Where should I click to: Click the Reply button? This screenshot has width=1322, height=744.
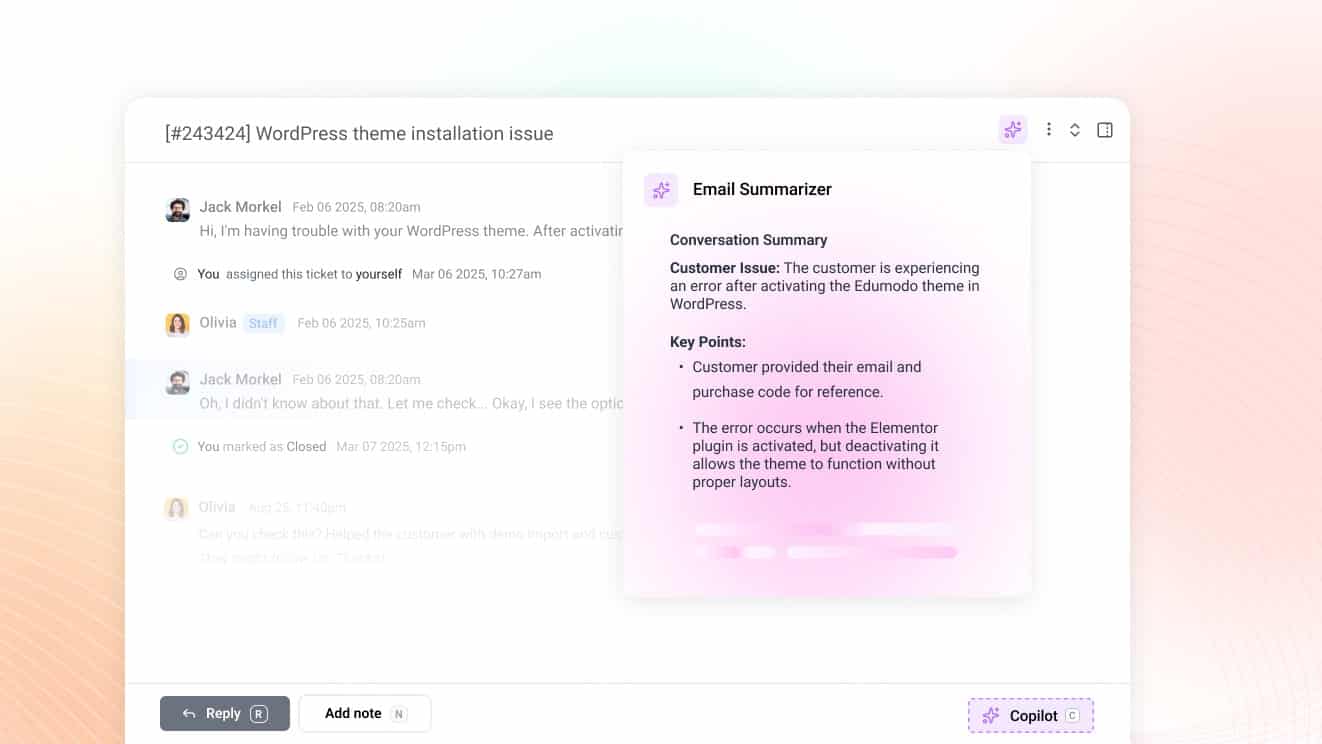[224, 713]
